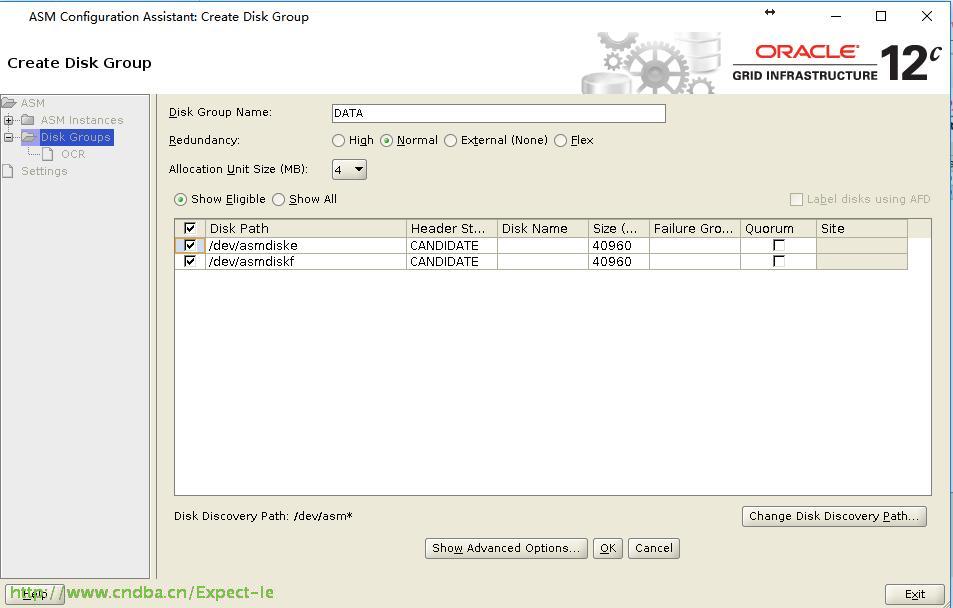Image resolution: width=953 pixels, height=608 pixels.
Task: Click Disk Name column header
Action: pyautogui.click(x=543, y=228)
